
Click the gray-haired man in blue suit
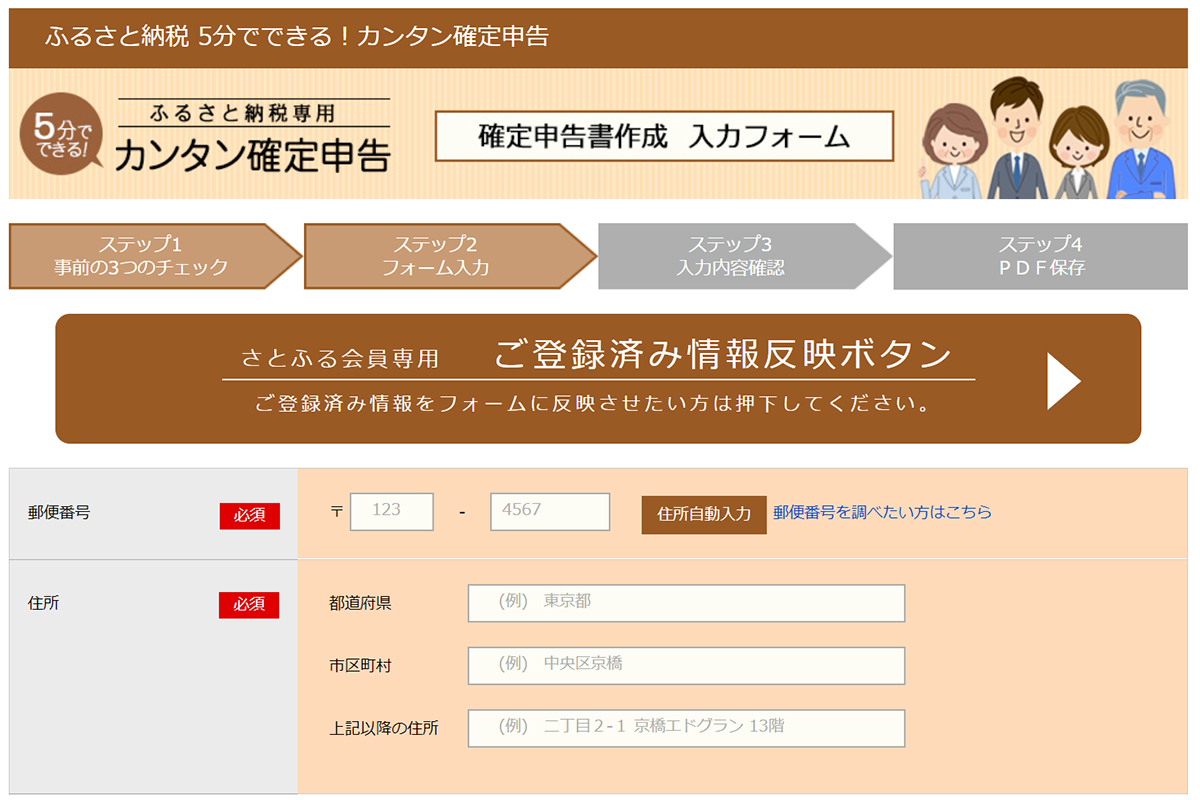[1139, 140]
